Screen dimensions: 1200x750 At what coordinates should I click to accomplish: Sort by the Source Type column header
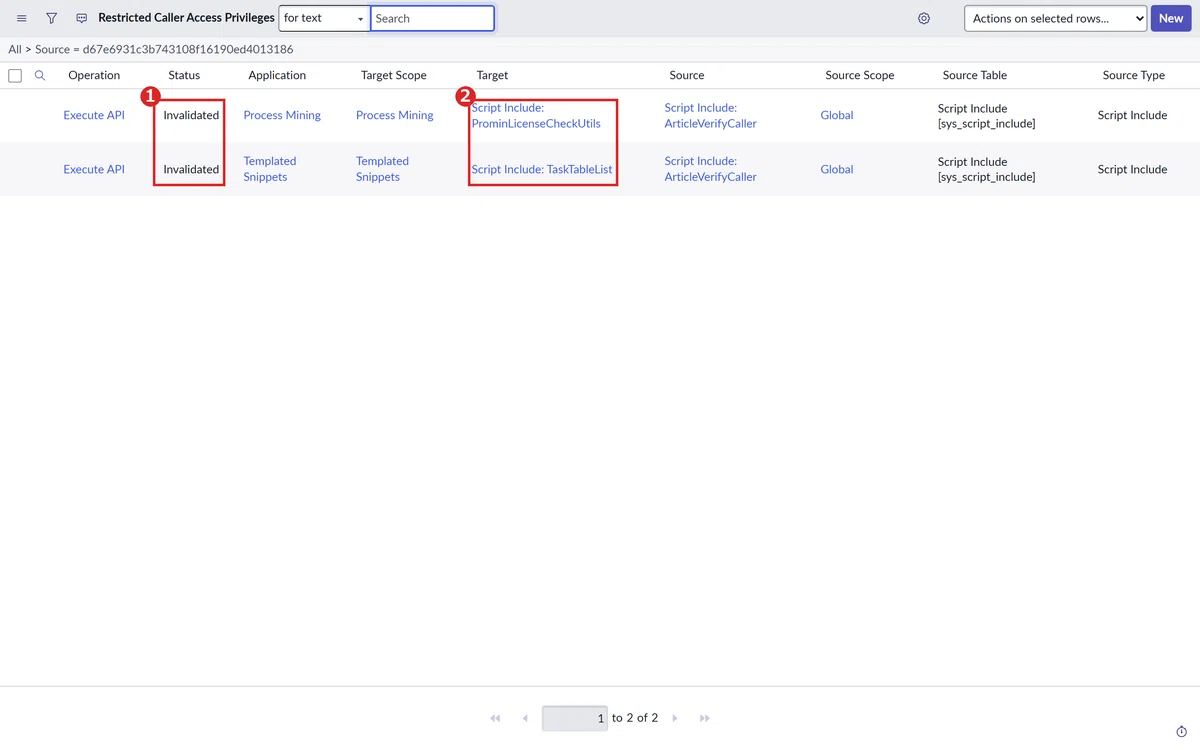(x=1134, y=75)
